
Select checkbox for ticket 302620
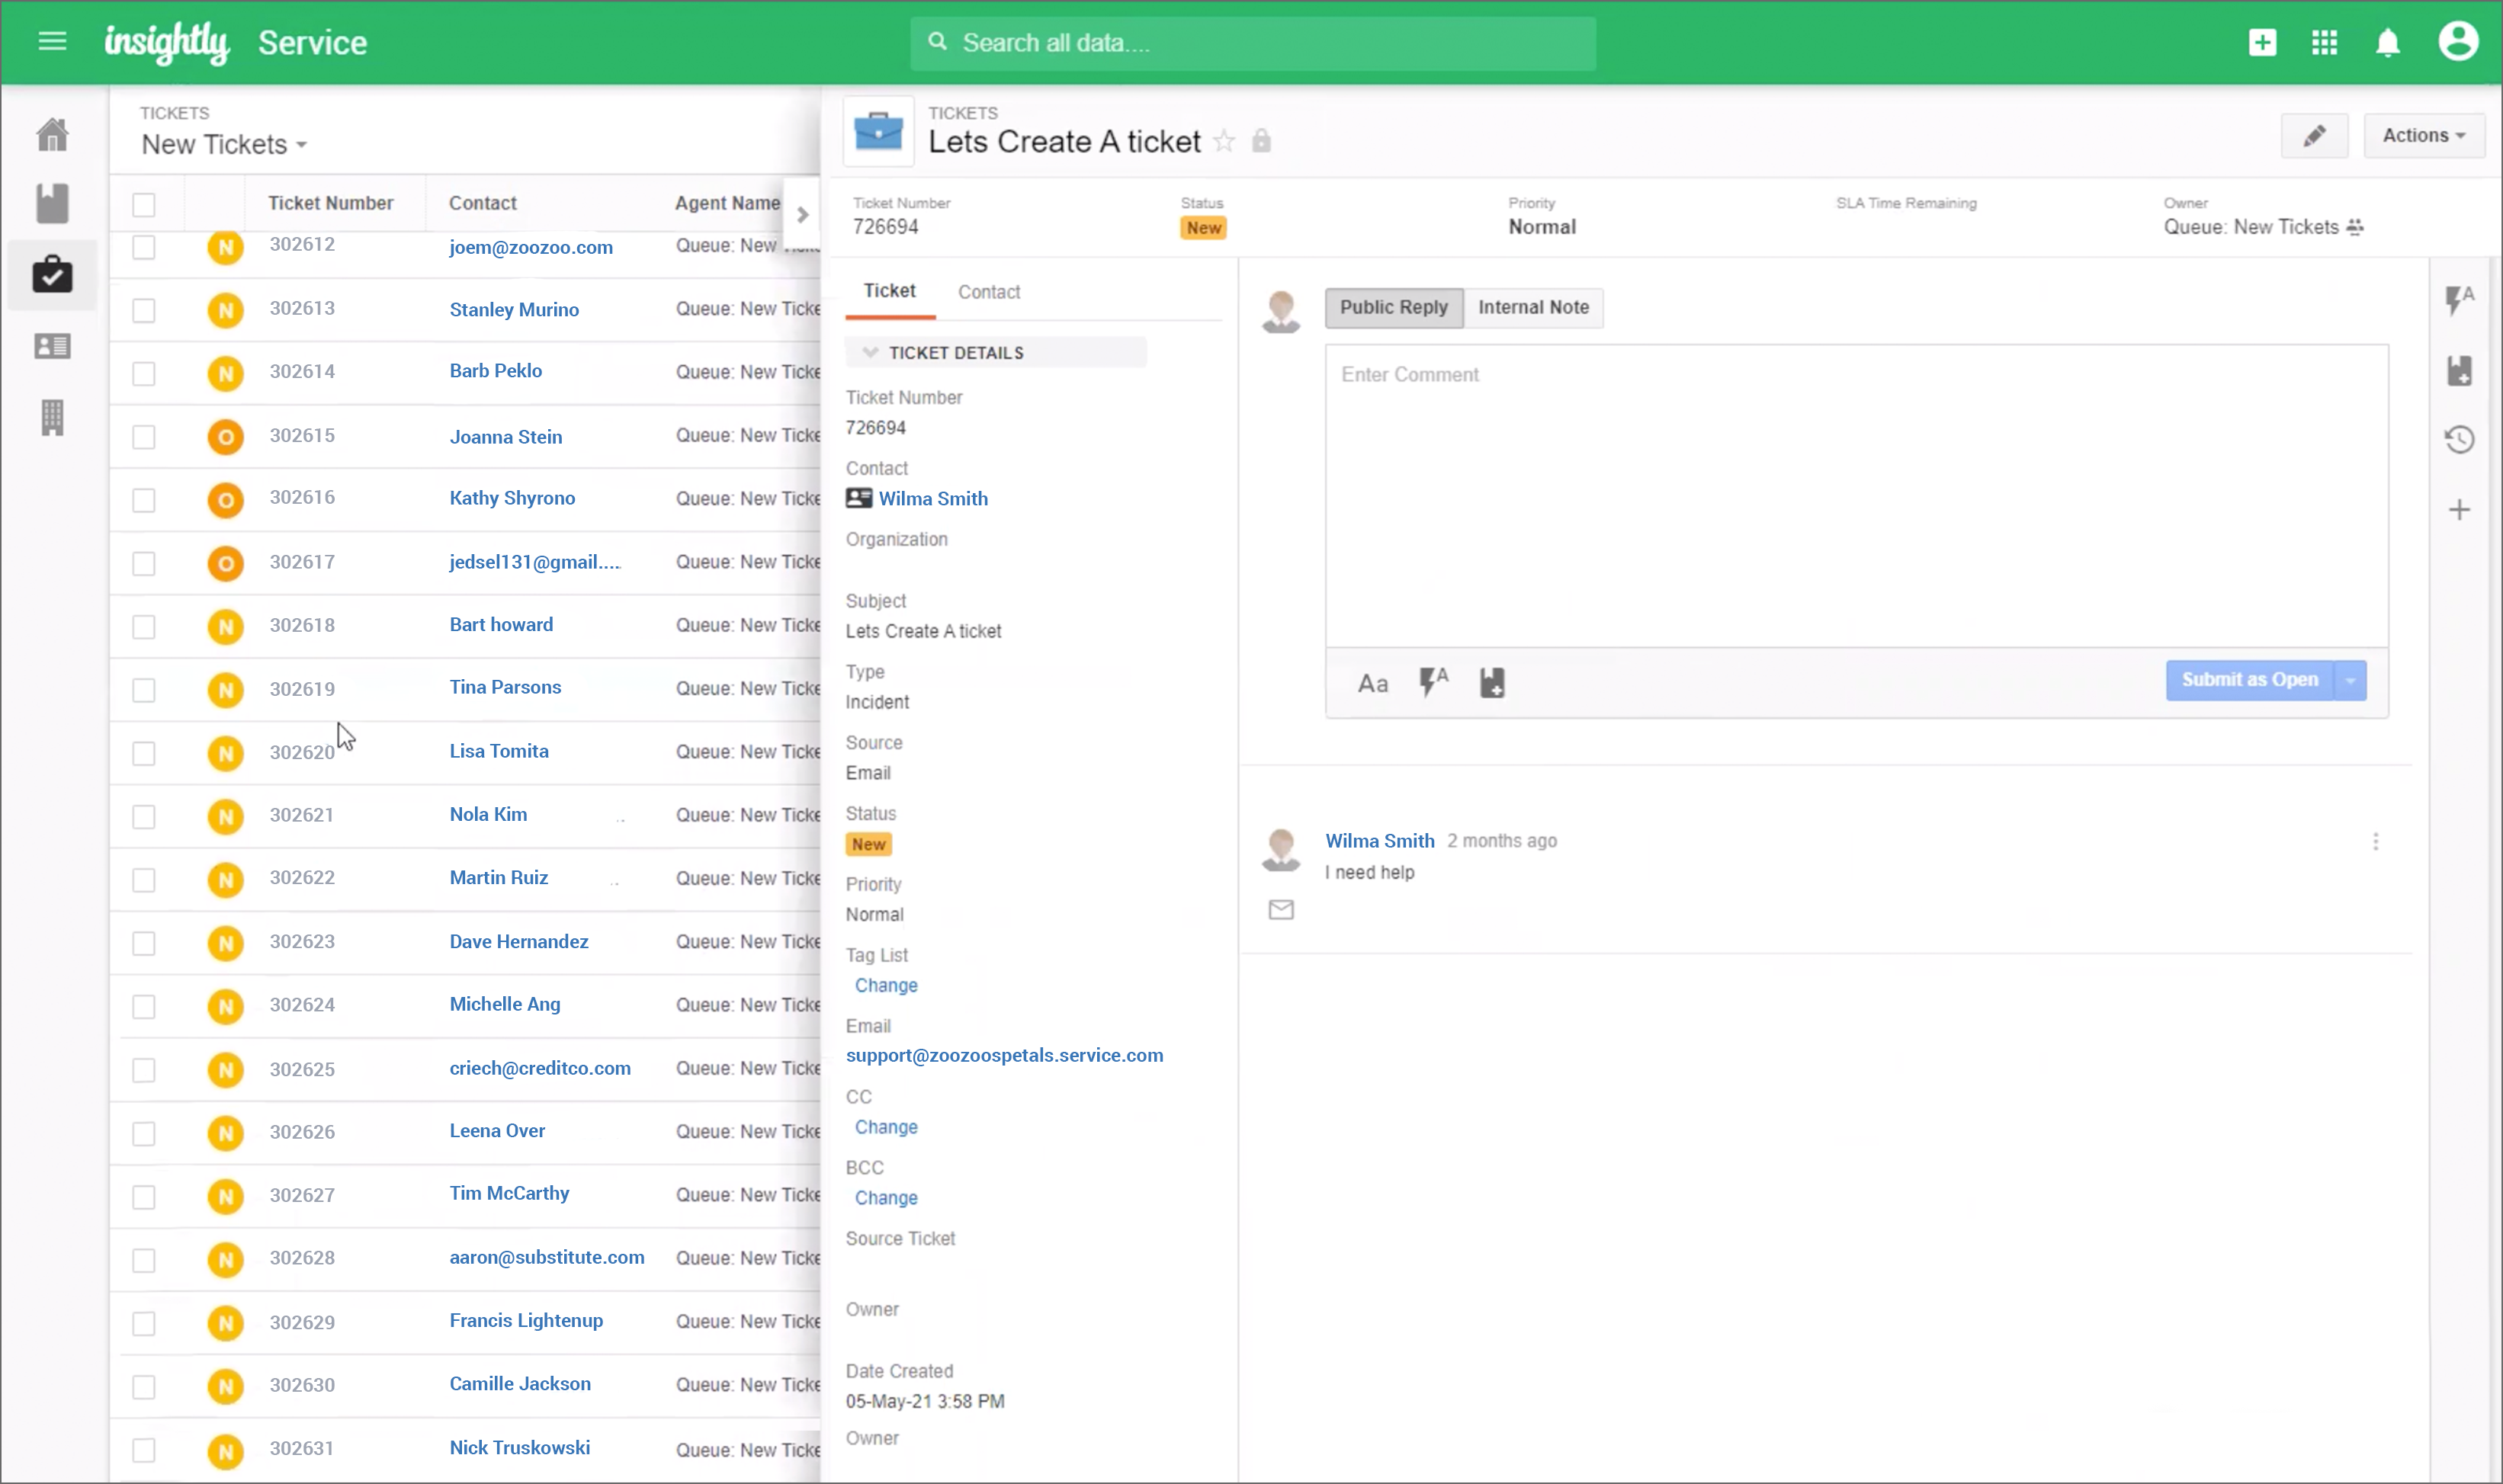144,753
